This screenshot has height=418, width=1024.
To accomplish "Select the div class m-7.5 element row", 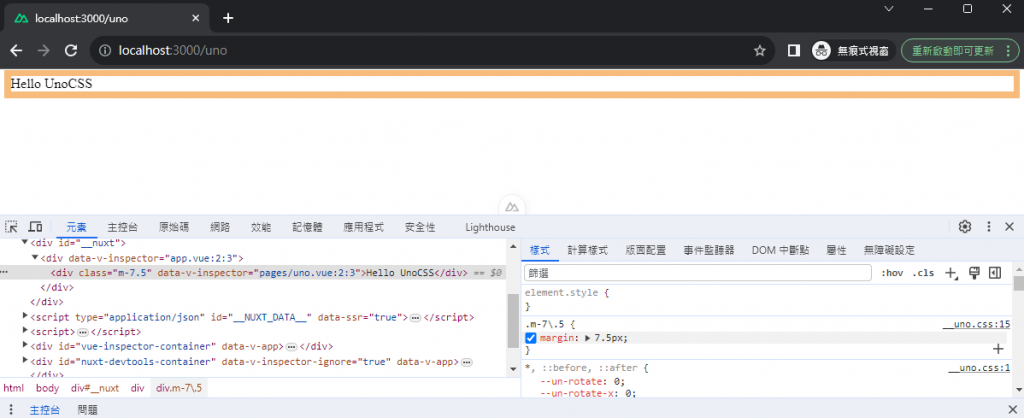I will (x=253, y=273).
